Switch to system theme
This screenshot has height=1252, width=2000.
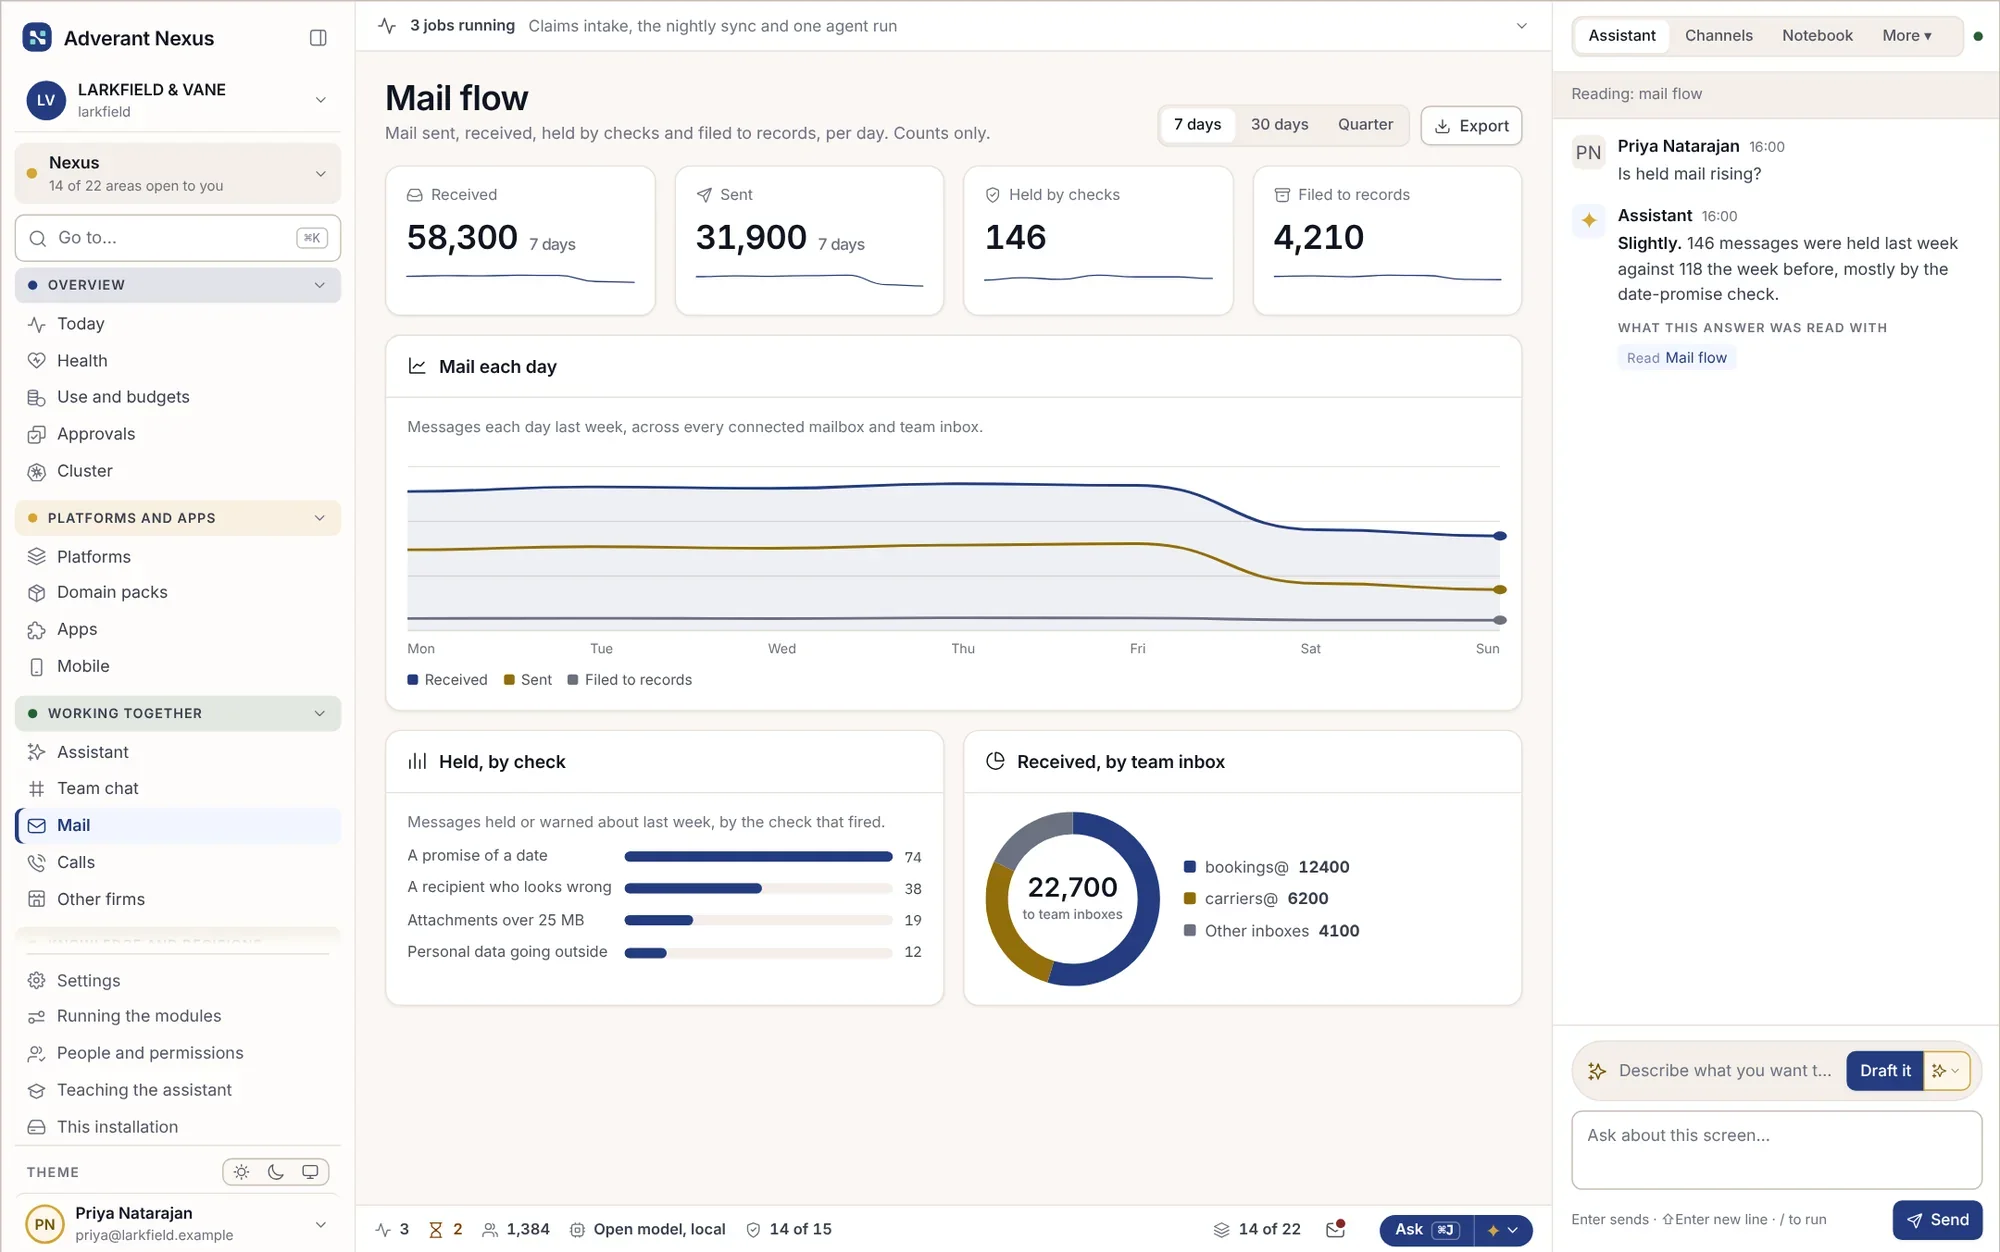[310, 1172]
